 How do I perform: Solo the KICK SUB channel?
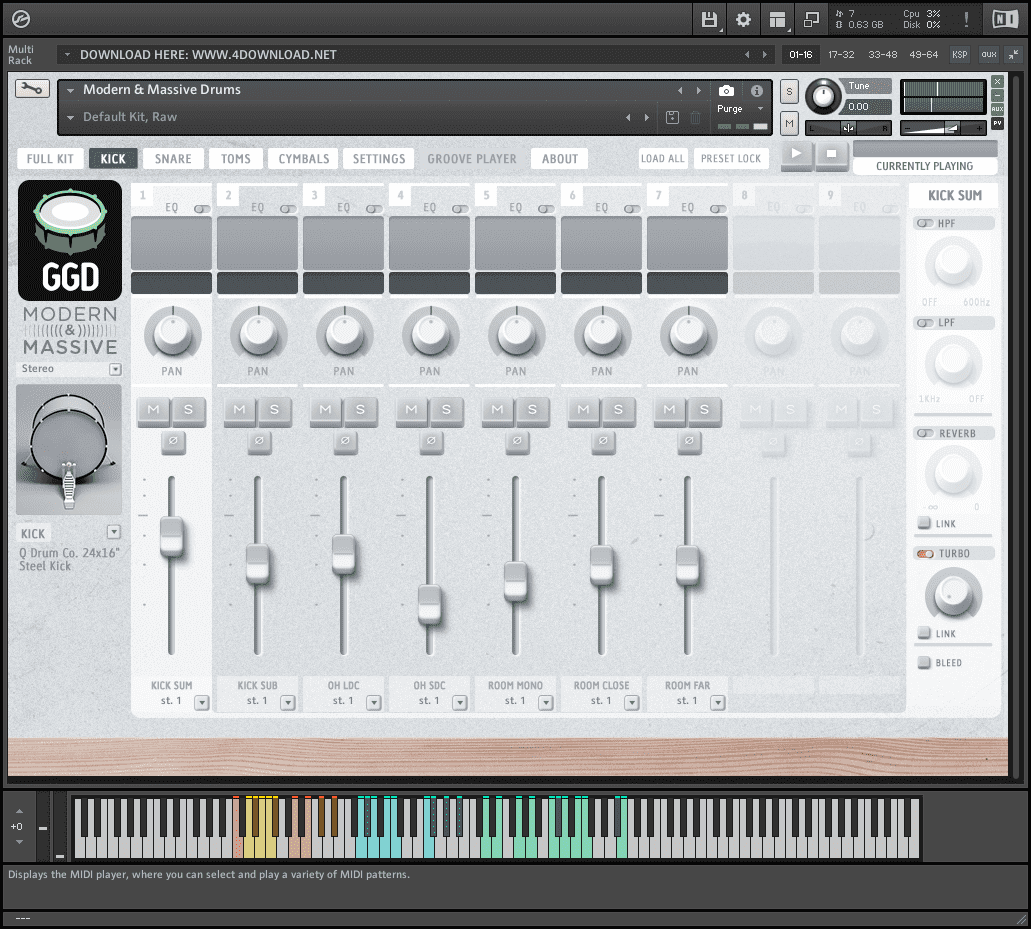point(274,410)
